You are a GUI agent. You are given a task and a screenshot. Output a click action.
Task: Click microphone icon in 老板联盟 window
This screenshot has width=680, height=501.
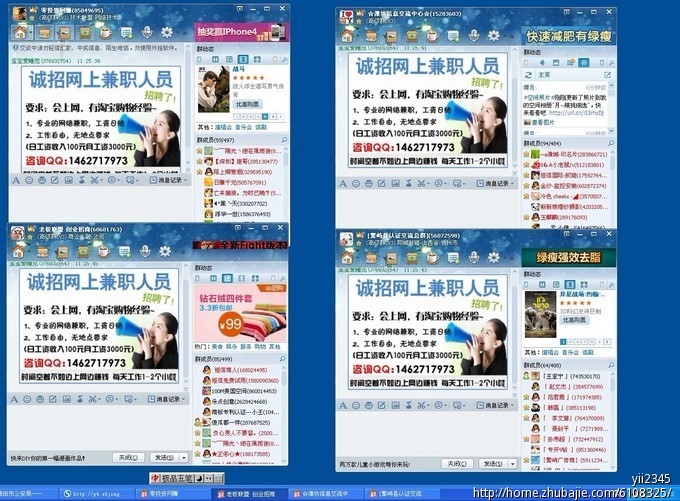pos(145,251)
